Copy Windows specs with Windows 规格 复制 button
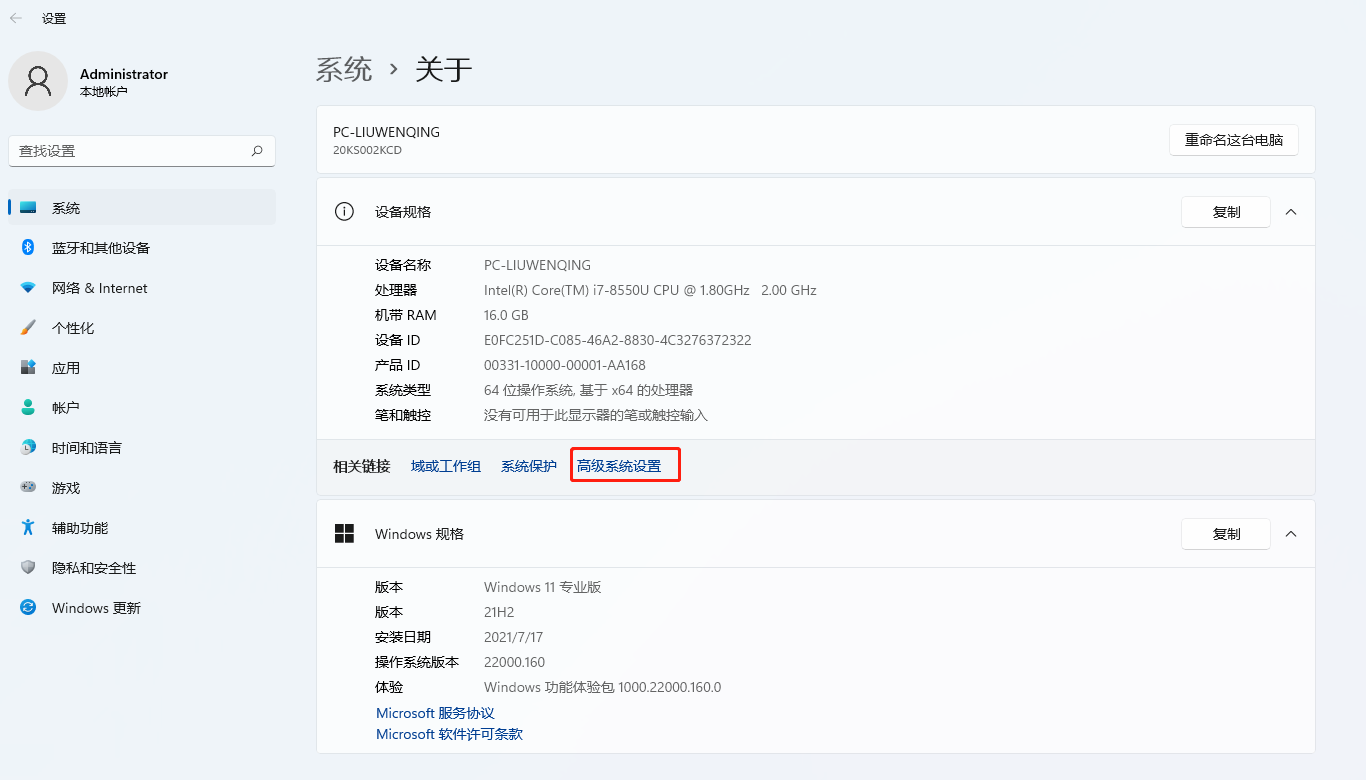The height and width of the screenshot is (780, 1366). pyautogui.click(x=1226, y=534)
